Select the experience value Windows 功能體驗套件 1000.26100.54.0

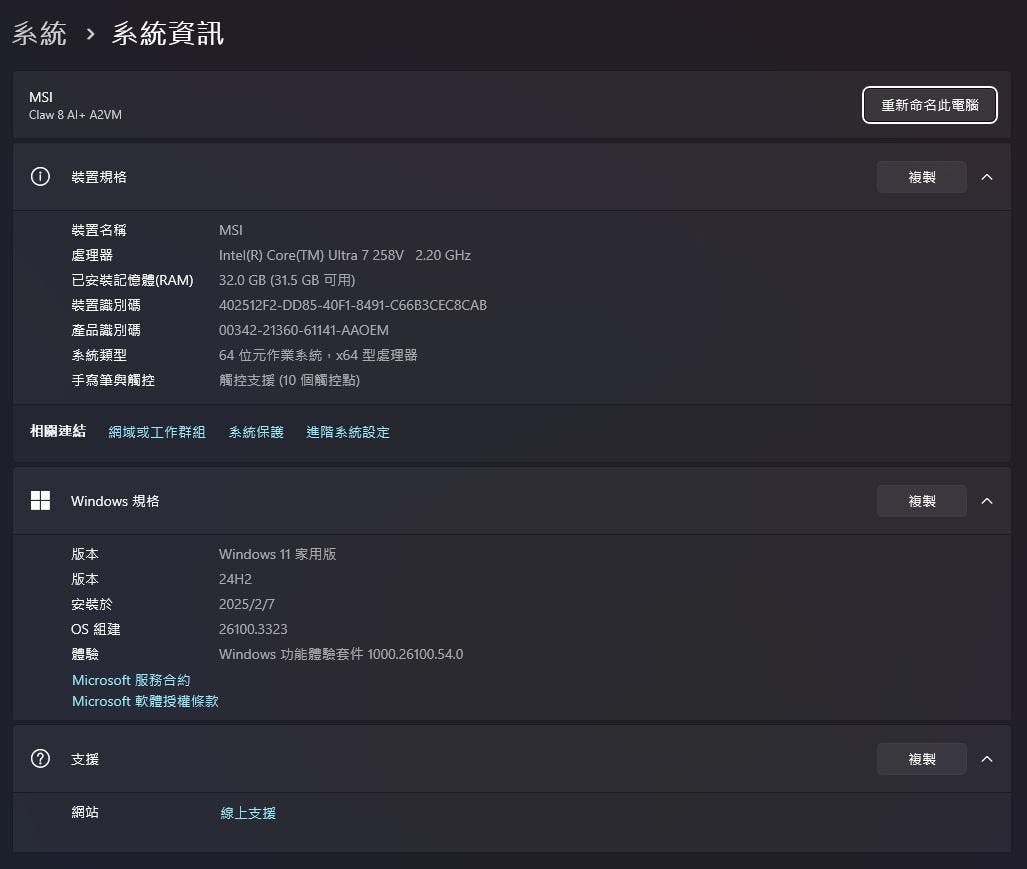[341, 654]
